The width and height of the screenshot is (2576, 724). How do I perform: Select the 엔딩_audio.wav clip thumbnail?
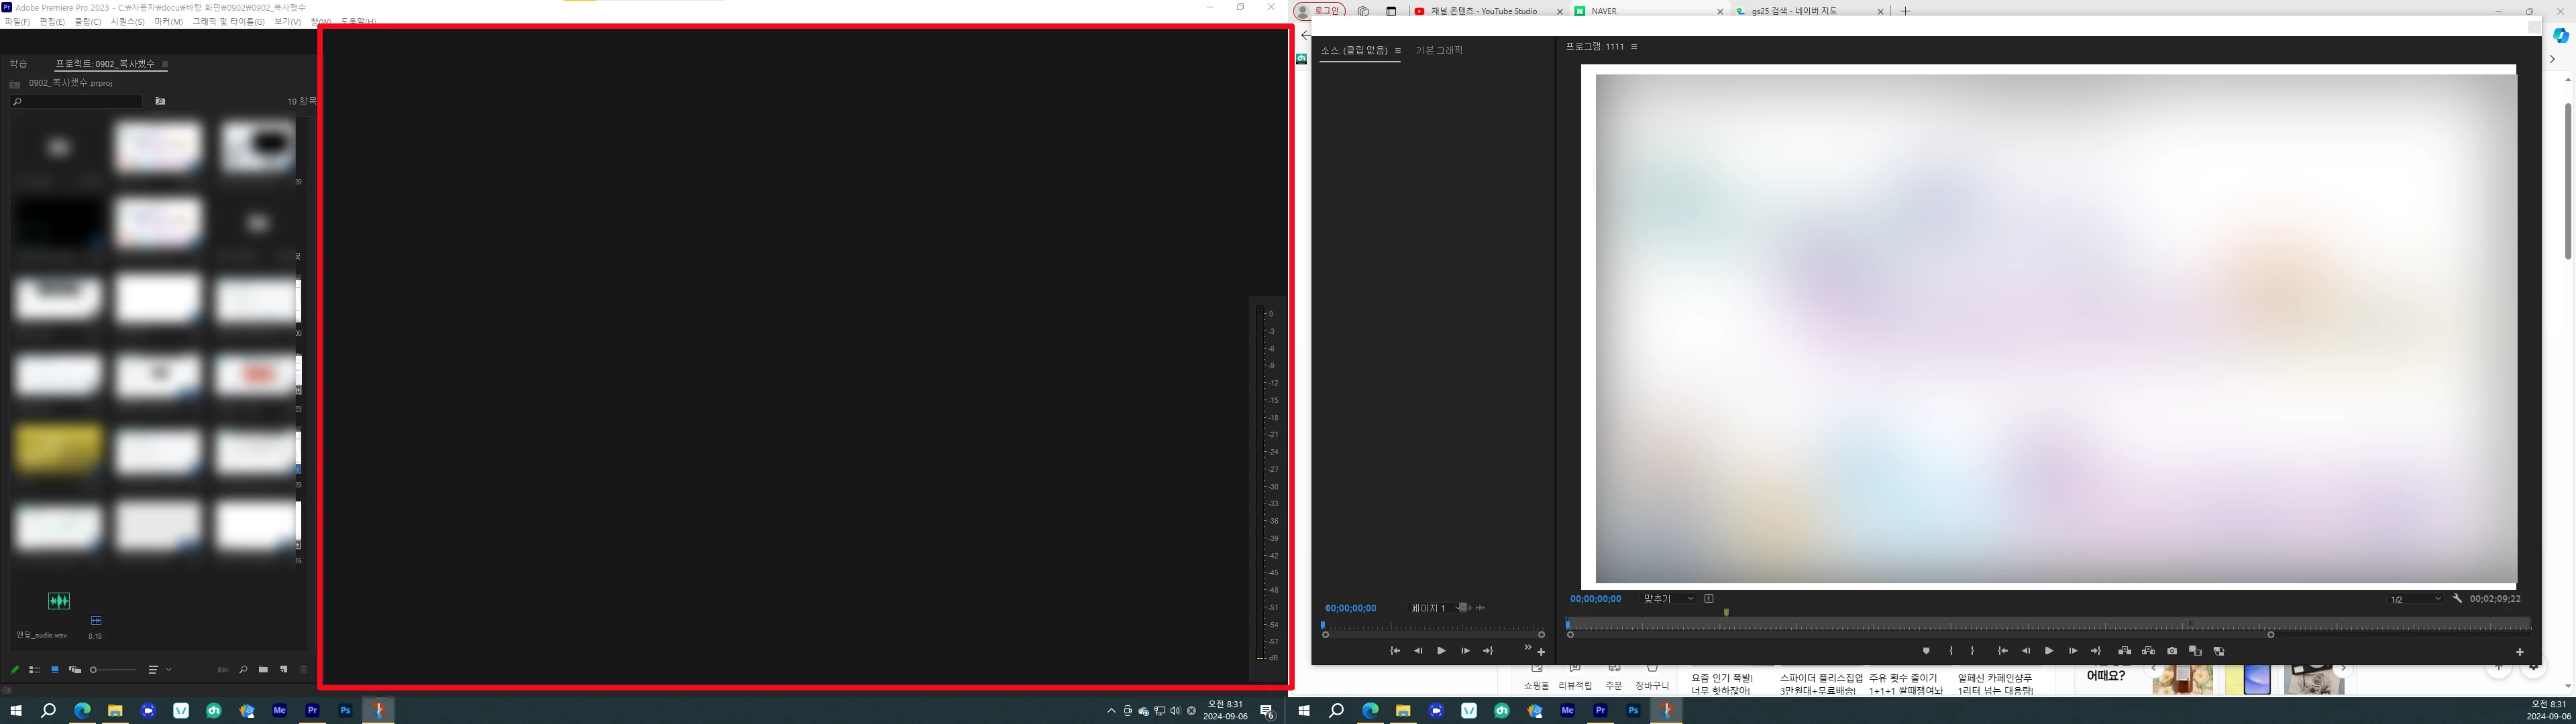point(59,601)
